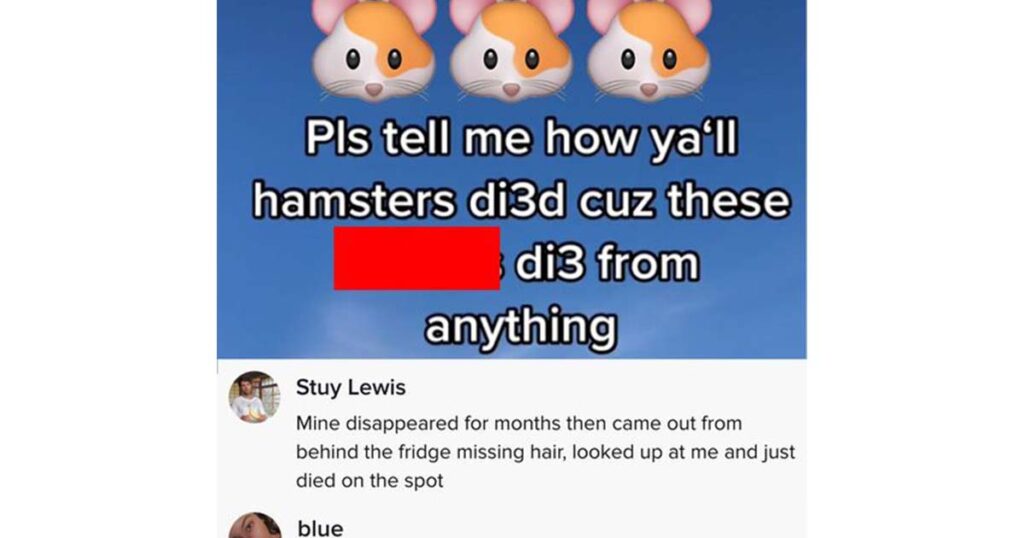The image size is (1024, 538).
Task: Click the nose of the middle hamster emoji
Action: click(511, 89)
